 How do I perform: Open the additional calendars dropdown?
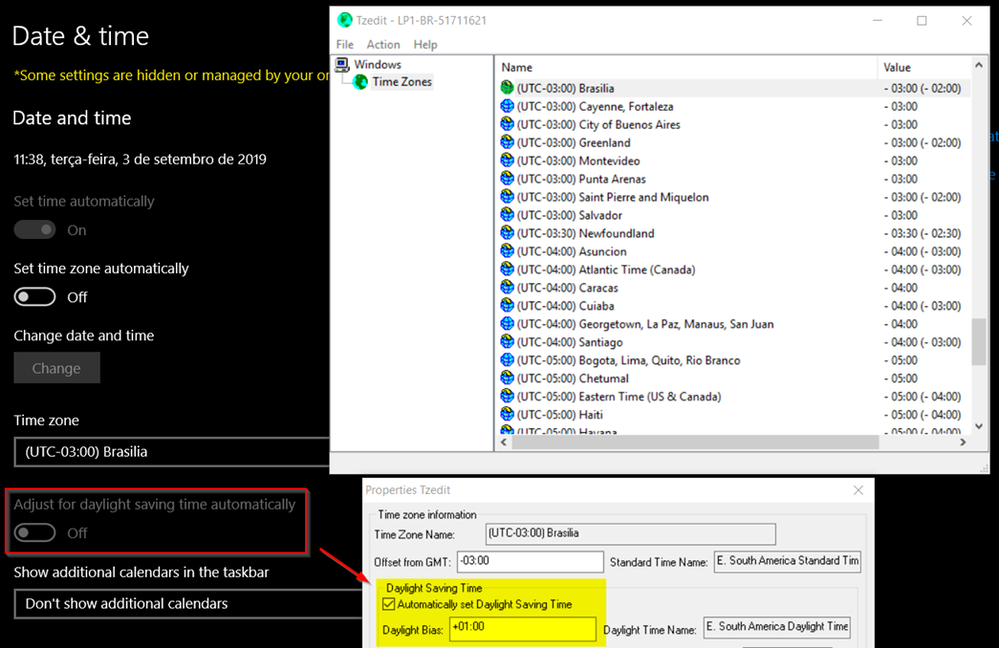189,603
